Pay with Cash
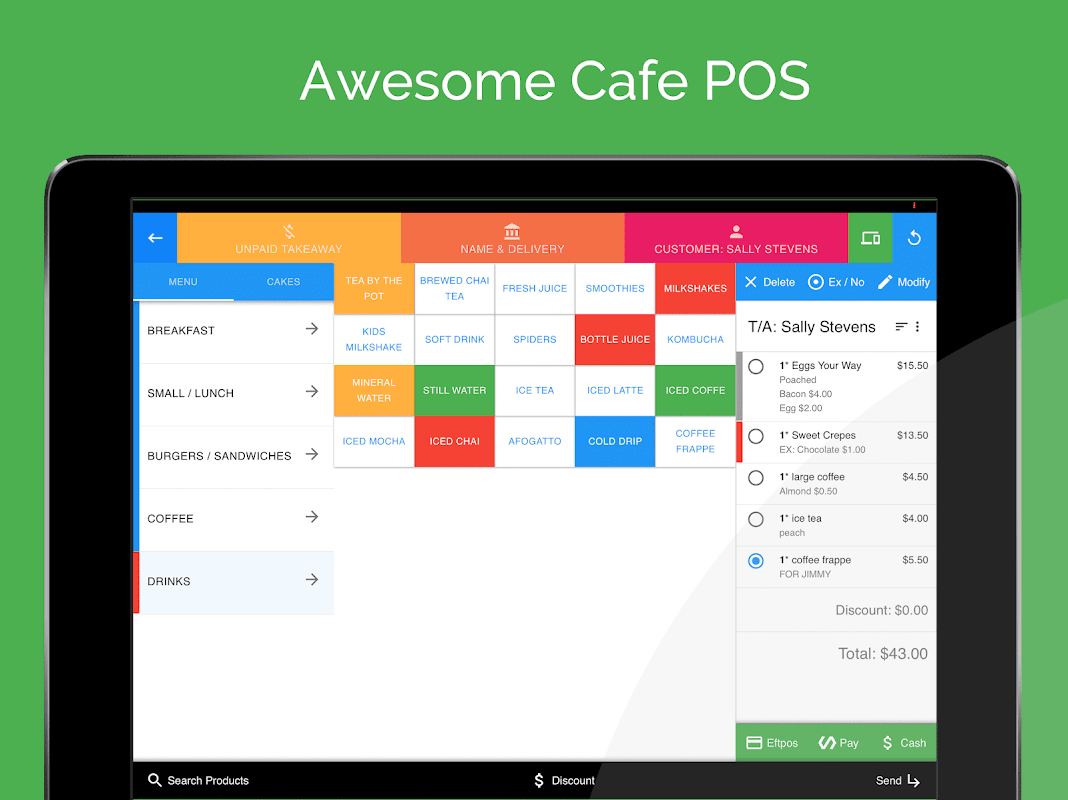The width and height of the screenshot is (1068, 800). tap(903, 743)
